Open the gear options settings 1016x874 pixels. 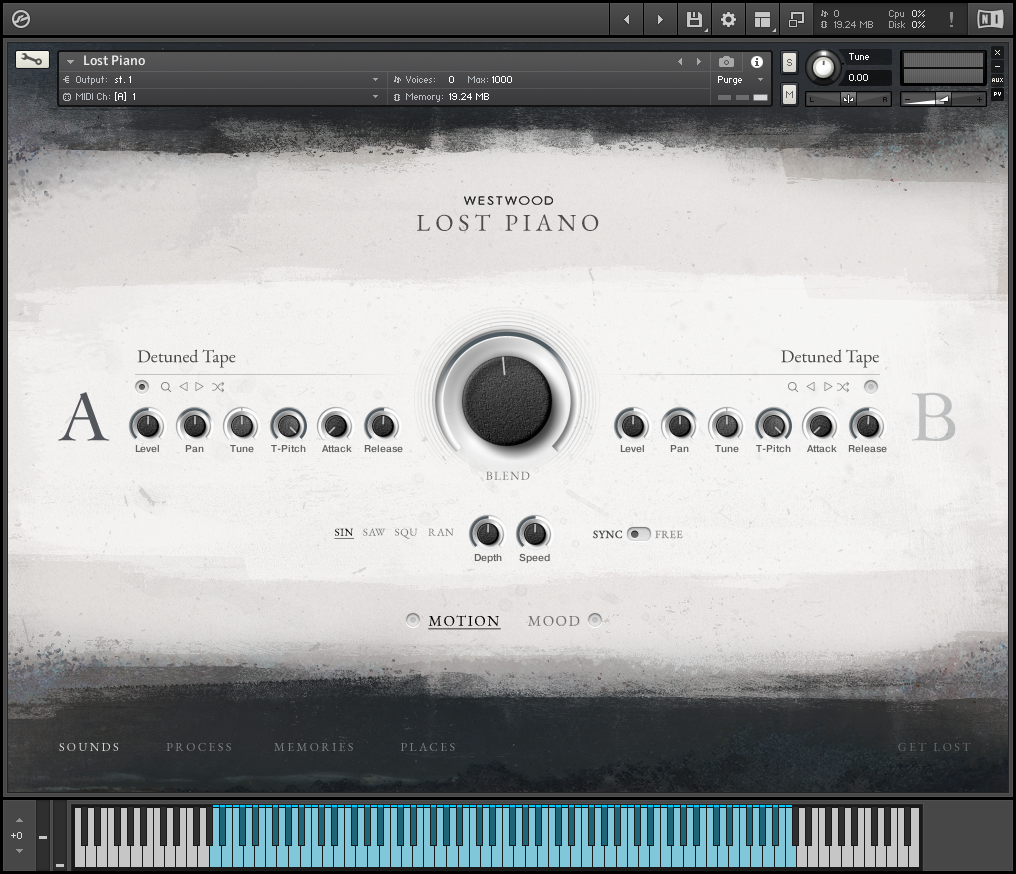click(x=728, y=19)
